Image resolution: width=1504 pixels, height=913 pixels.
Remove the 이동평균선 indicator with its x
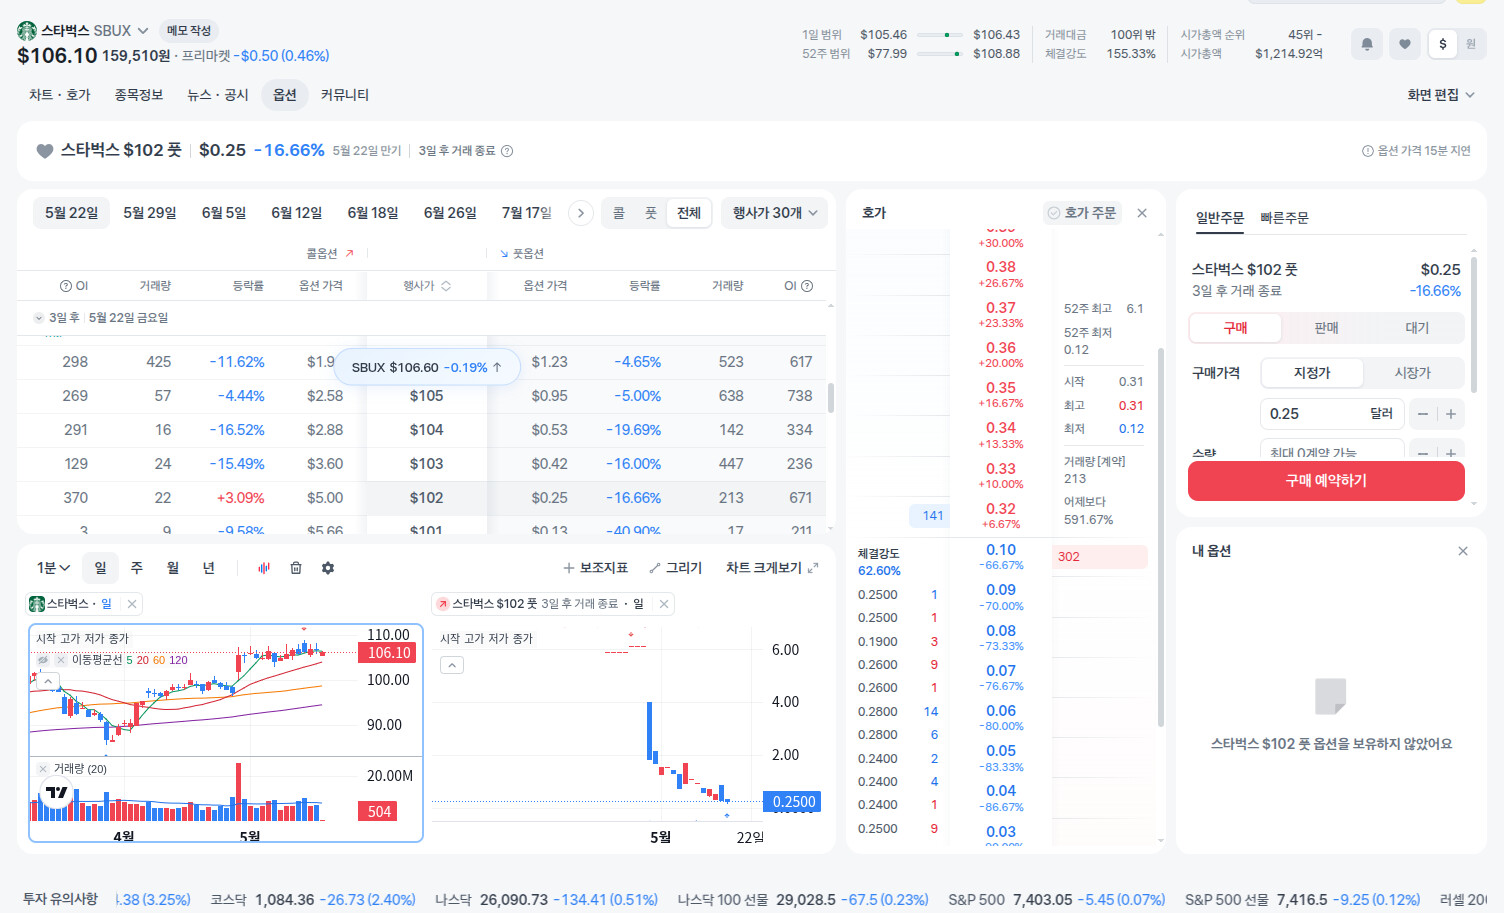pos(61,660)
